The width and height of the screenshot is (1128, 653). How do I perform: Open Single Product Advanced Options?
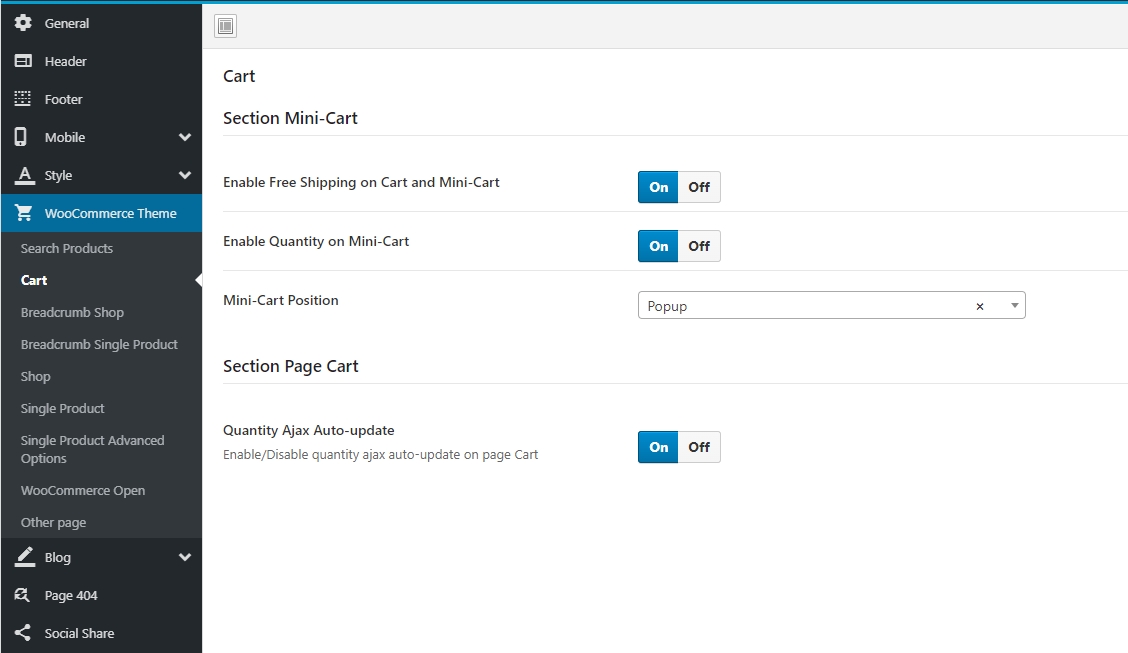point(92,449)
